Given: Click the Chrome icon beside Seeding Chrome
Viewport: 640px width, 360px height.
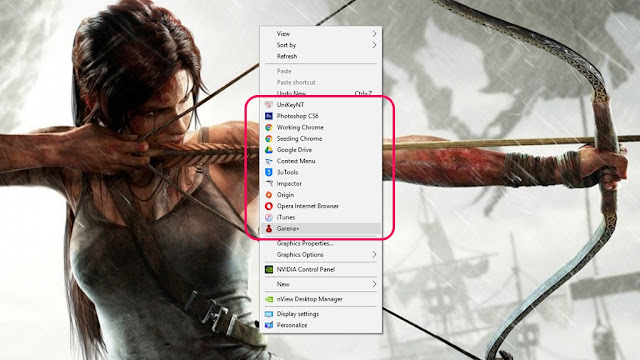Looking at the screenshot, I should coord(269,139).
